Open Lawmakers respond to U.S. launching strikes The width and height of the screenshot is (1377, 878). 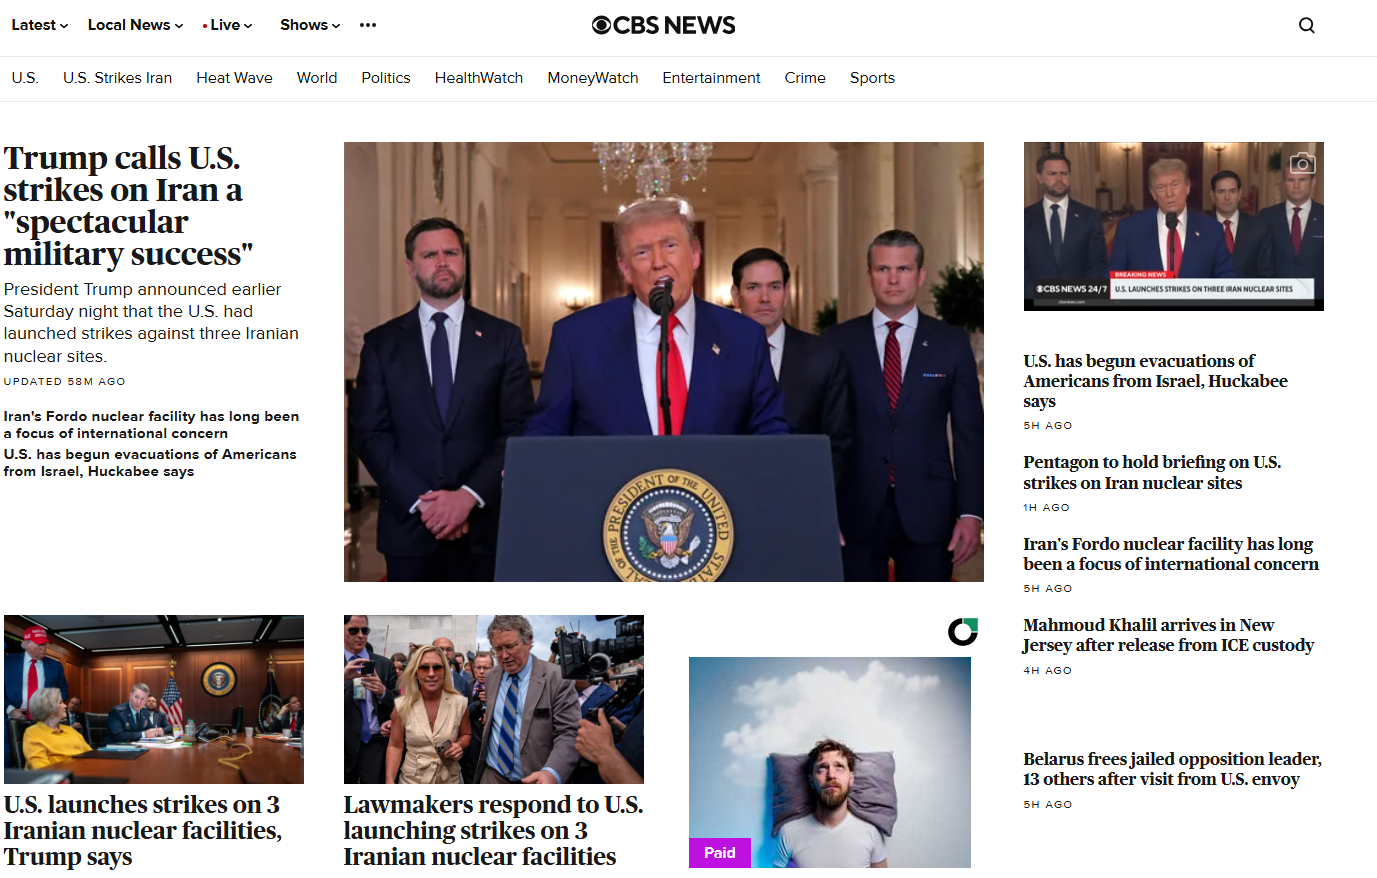tap(493, 831)
